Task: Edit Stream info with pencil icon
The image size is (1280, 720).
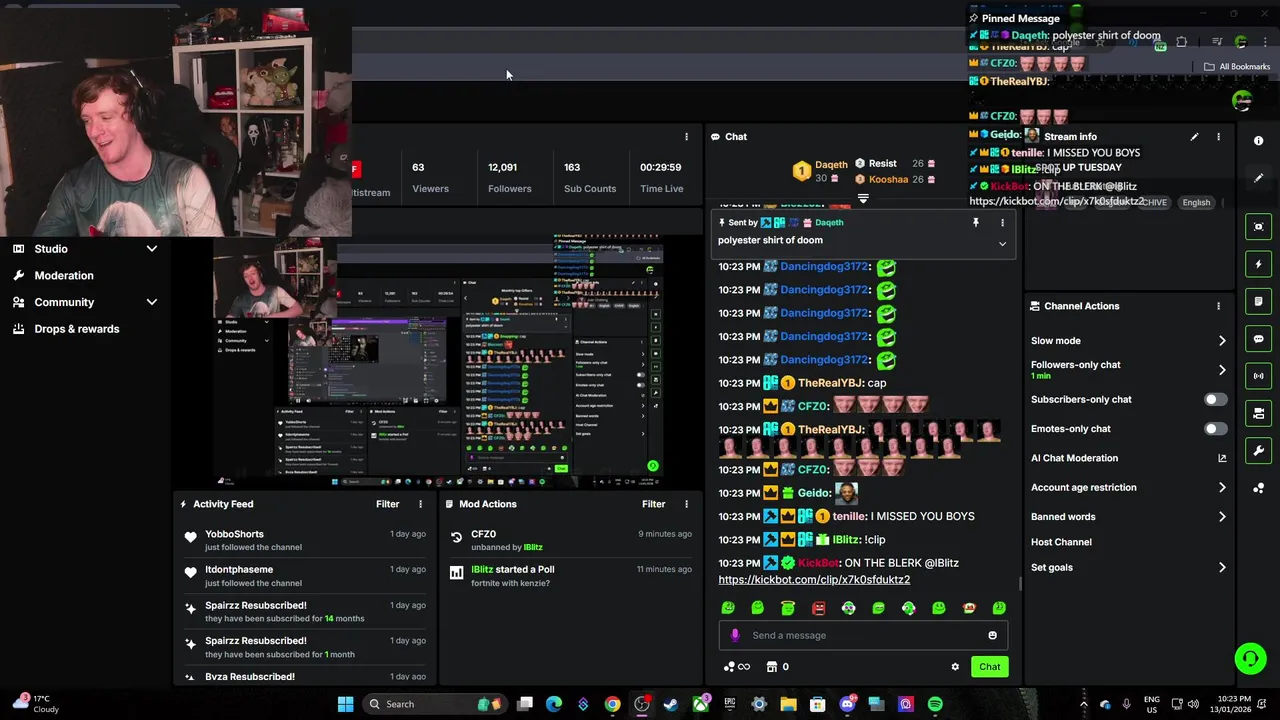Action: (1194, 137)
